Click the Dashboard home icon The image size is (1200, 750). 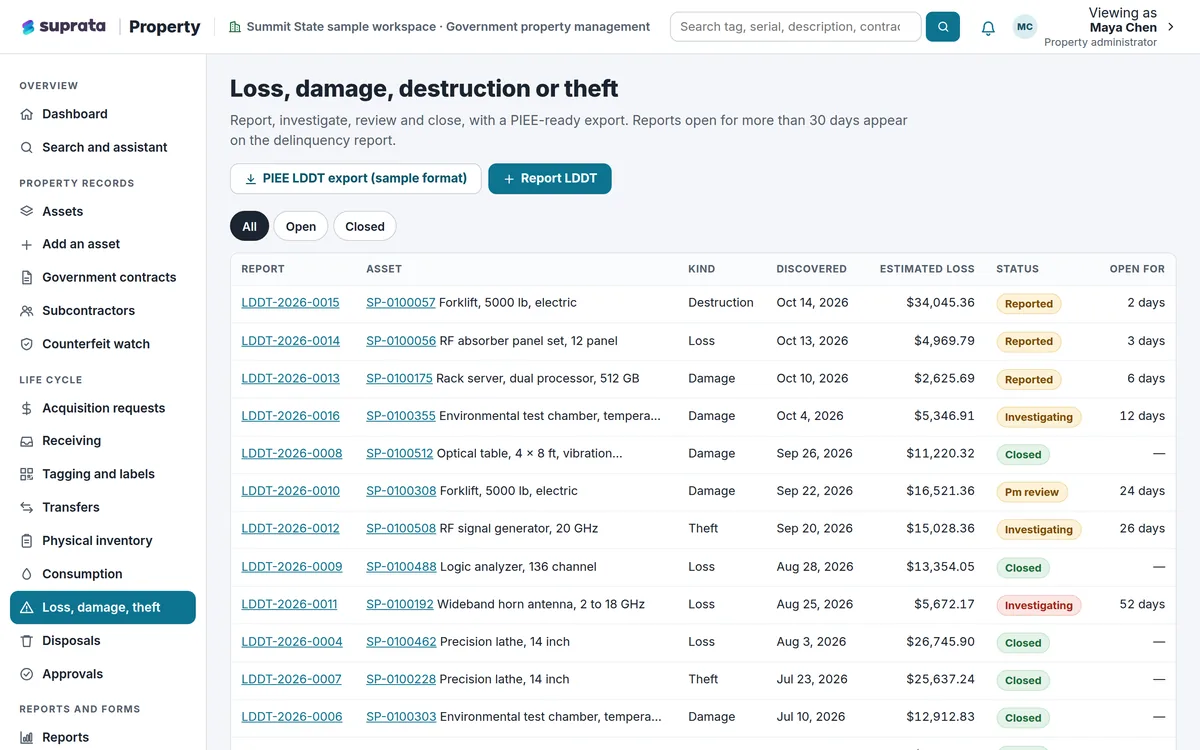27,114
